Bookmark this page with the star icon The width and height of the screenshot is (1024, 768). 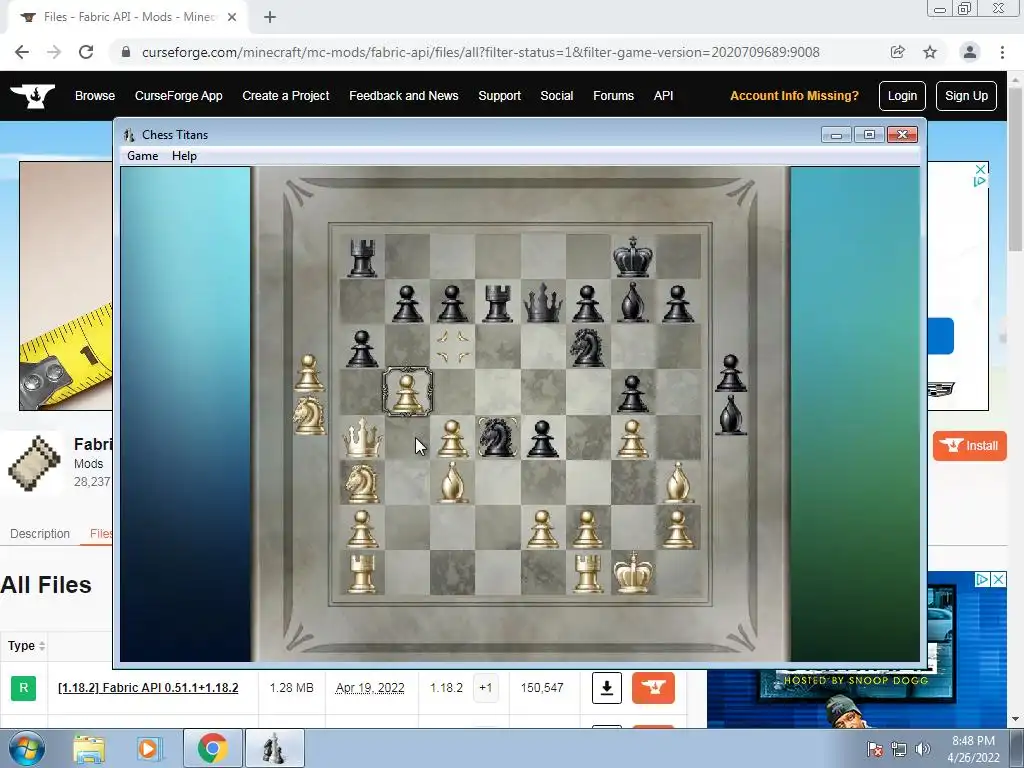(930, 52)
